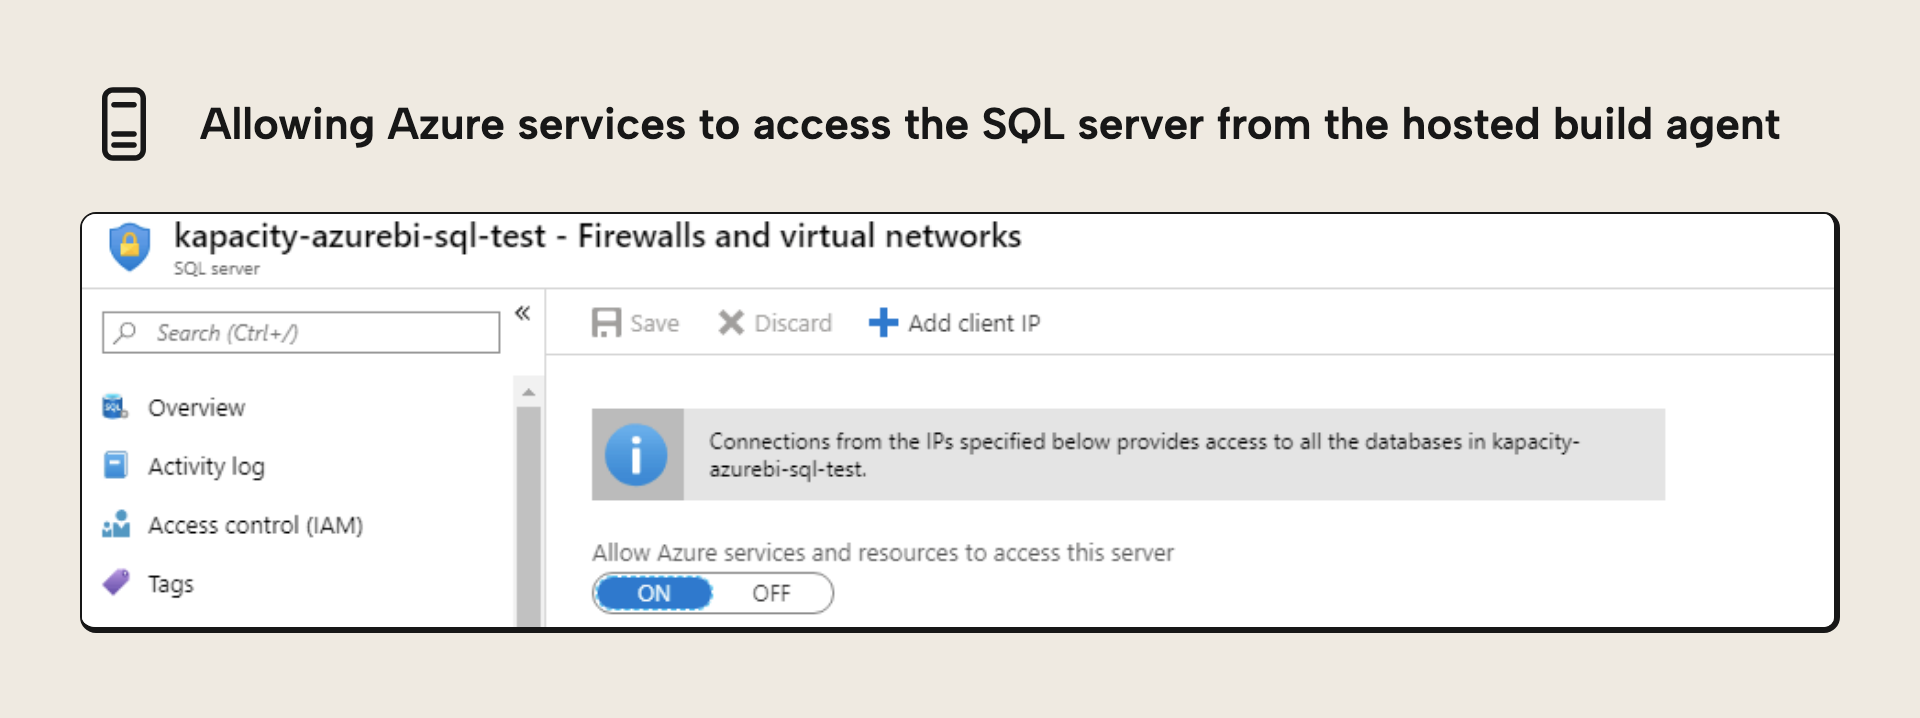Image resolution: width=1920 pixels, height=718 pixels.
Task: Click the blue info icon in banner
Action: [x=636, y=455]
